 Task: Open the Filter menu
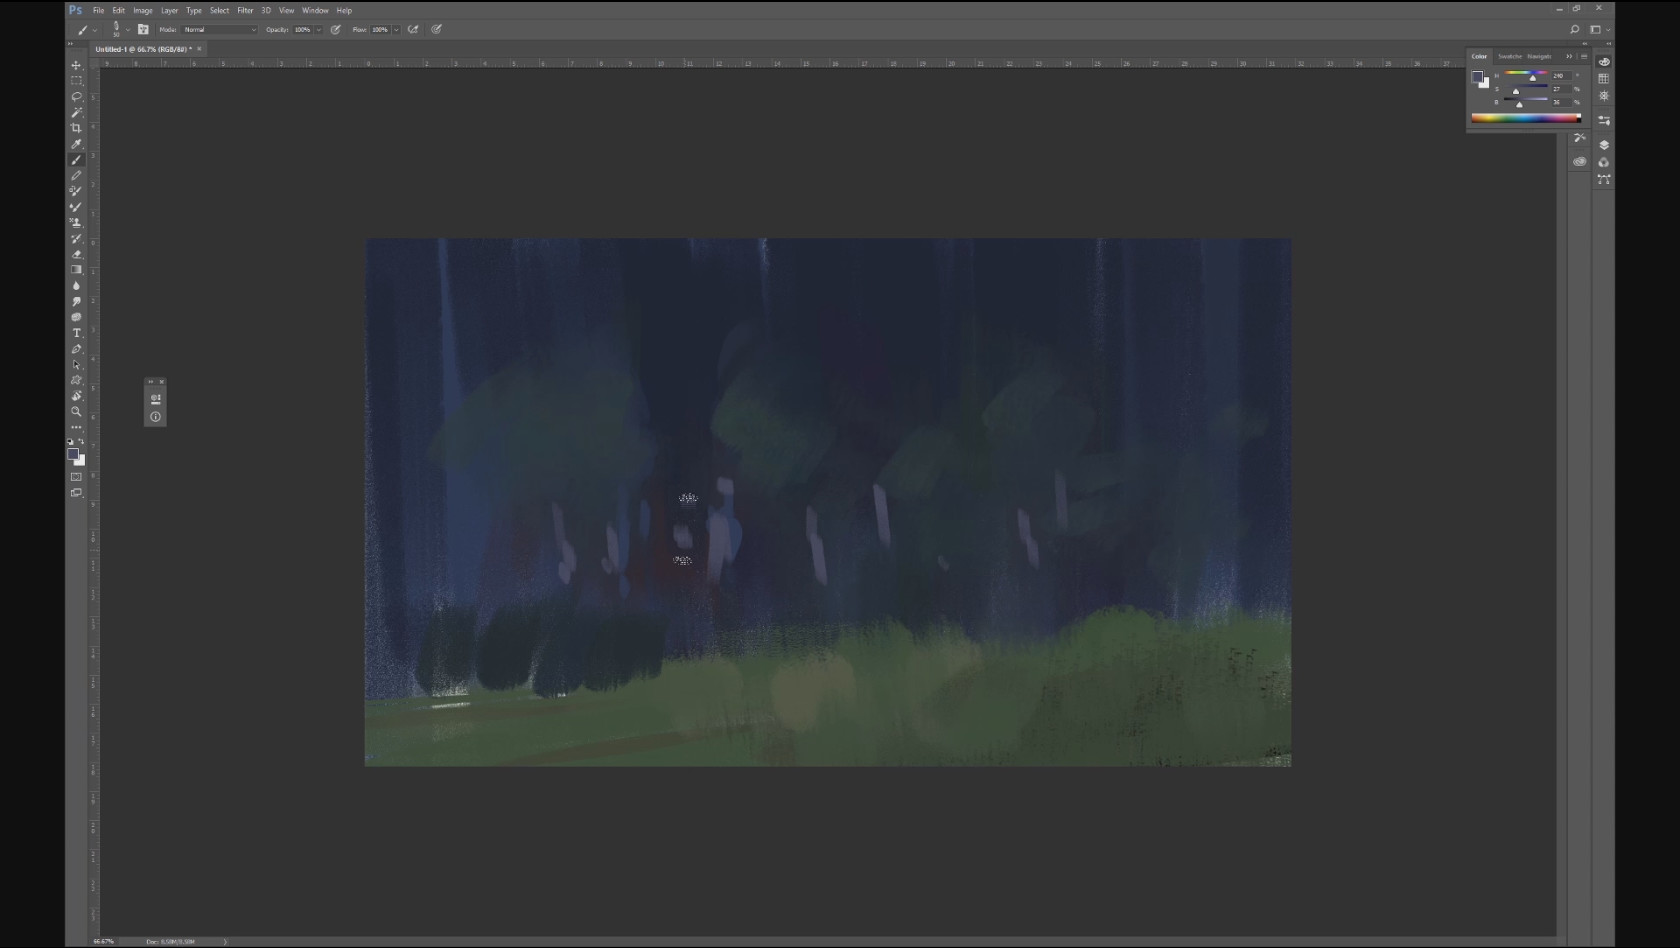click(x=245, y=10)
